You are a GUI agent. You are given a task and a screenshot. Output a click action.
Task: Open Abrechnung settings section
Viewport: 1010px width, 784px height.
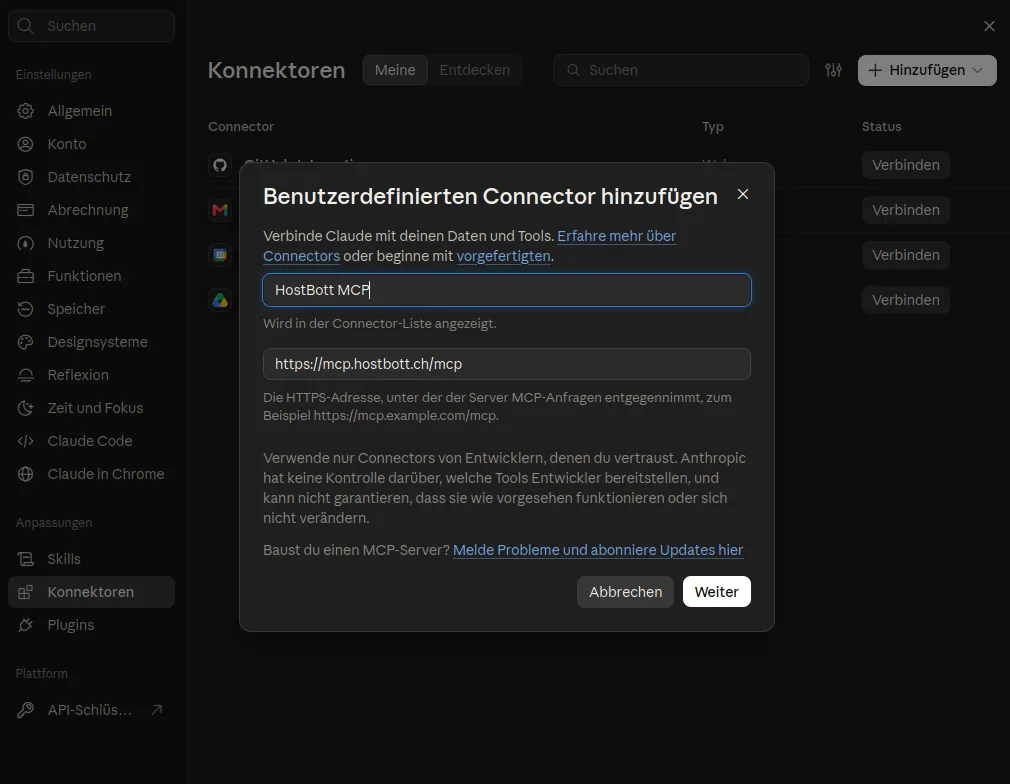tap(91, 210)
